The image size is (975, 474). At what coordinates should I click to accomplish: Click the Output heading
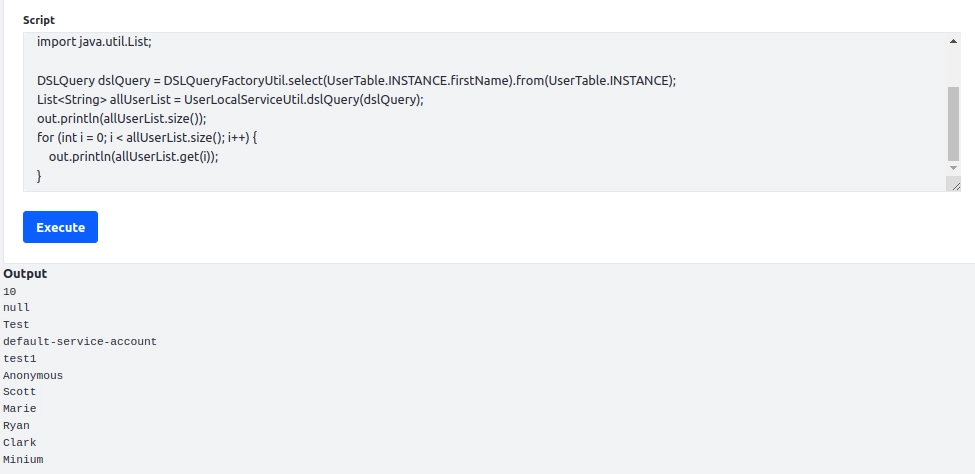coord(25,274)
